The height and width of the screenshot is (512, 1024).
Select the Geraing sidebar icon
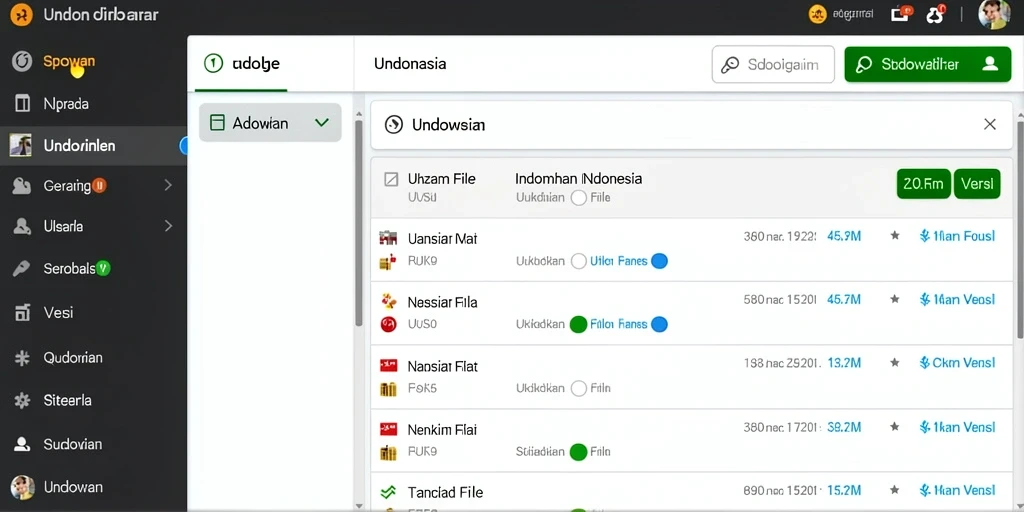tap(22, 186)
